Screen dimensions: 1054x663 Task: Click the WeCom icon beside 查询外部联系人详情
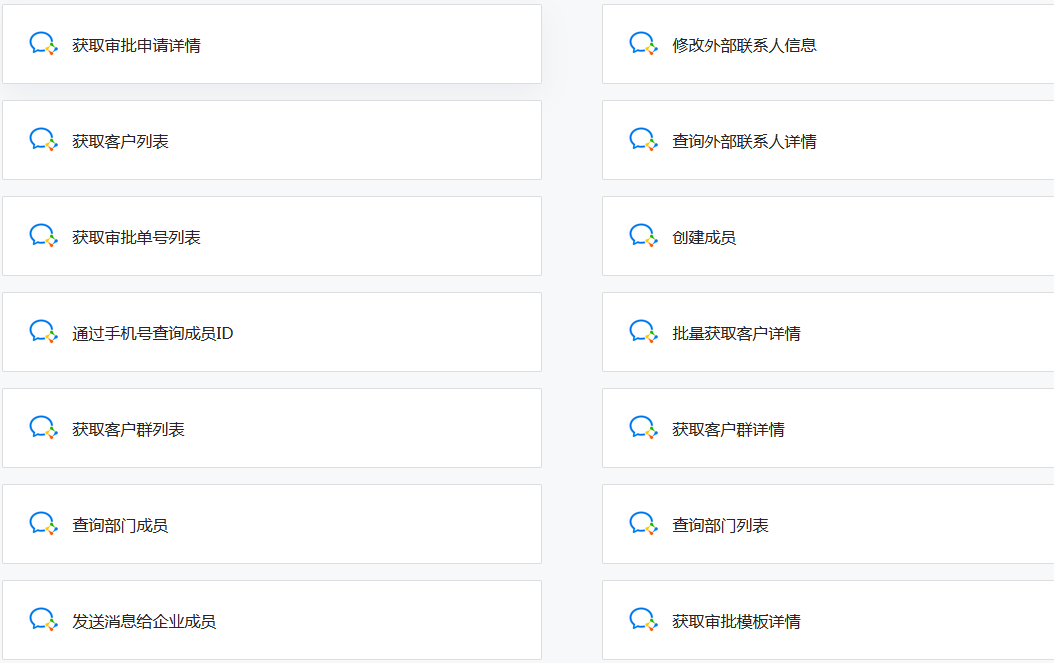click(643, 141)
